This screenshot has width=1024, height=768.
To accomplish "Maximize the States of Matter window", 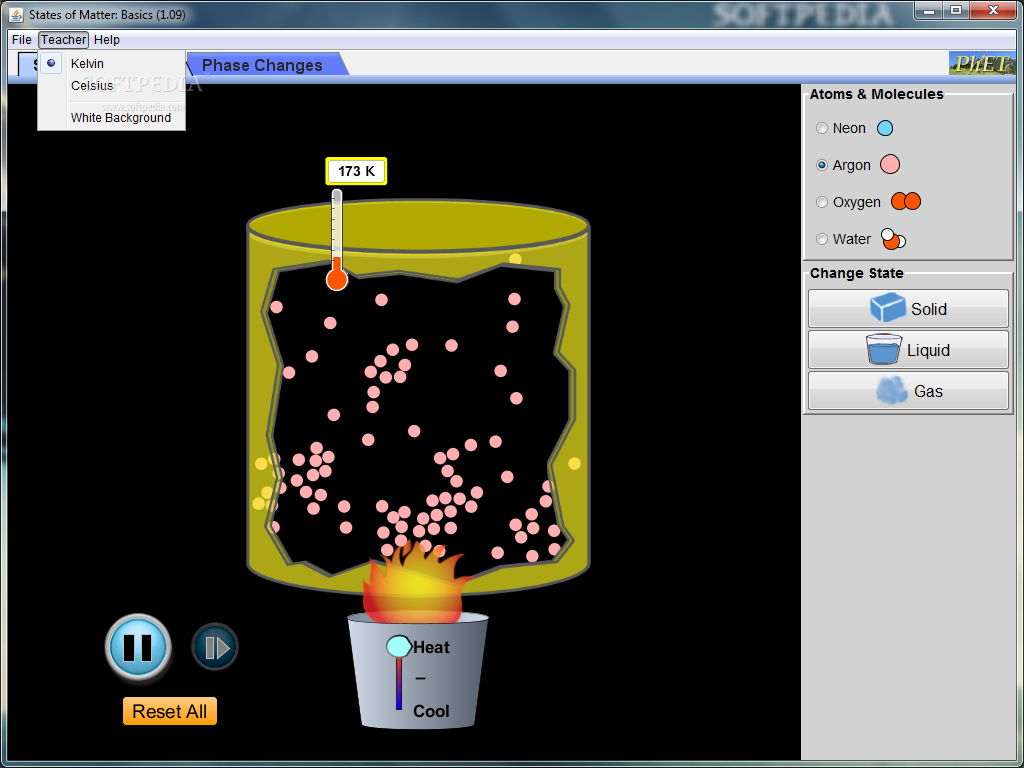I will click(955, 10).
